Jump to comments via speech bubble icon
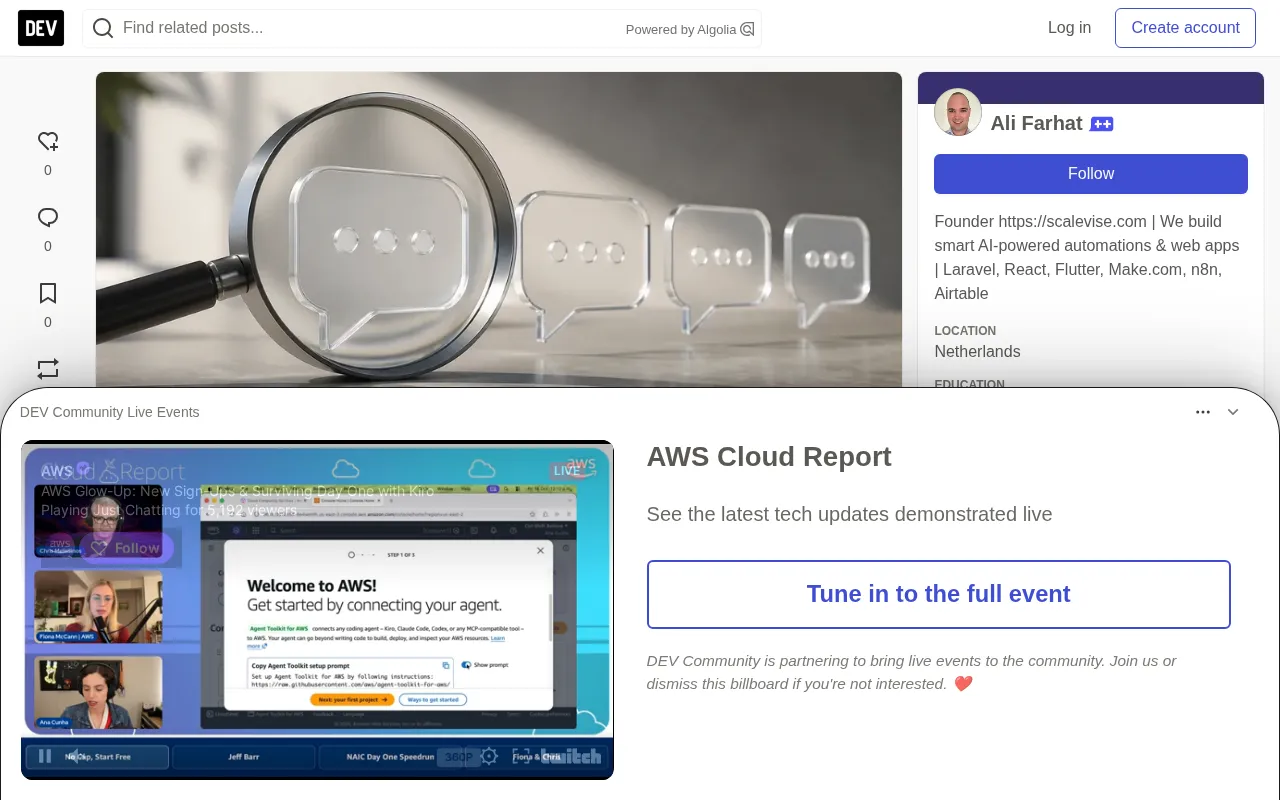Image resolution: width=1280 pixels, height=800 pixels. pyautogui.click(x=48, y=217)
